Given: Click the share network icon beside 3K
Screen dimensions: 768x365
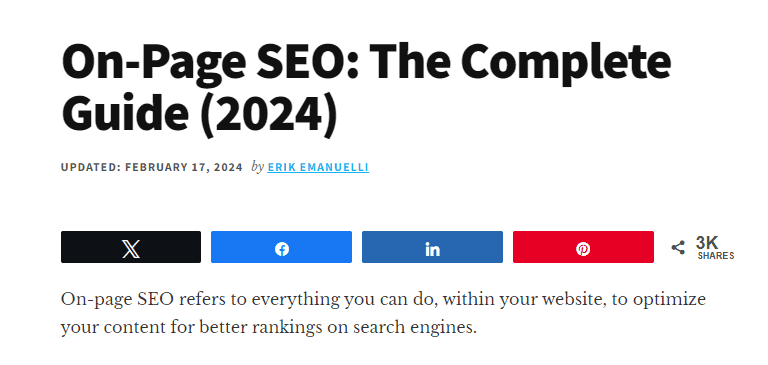Looking at the screenshot, I should click(678, 247).
